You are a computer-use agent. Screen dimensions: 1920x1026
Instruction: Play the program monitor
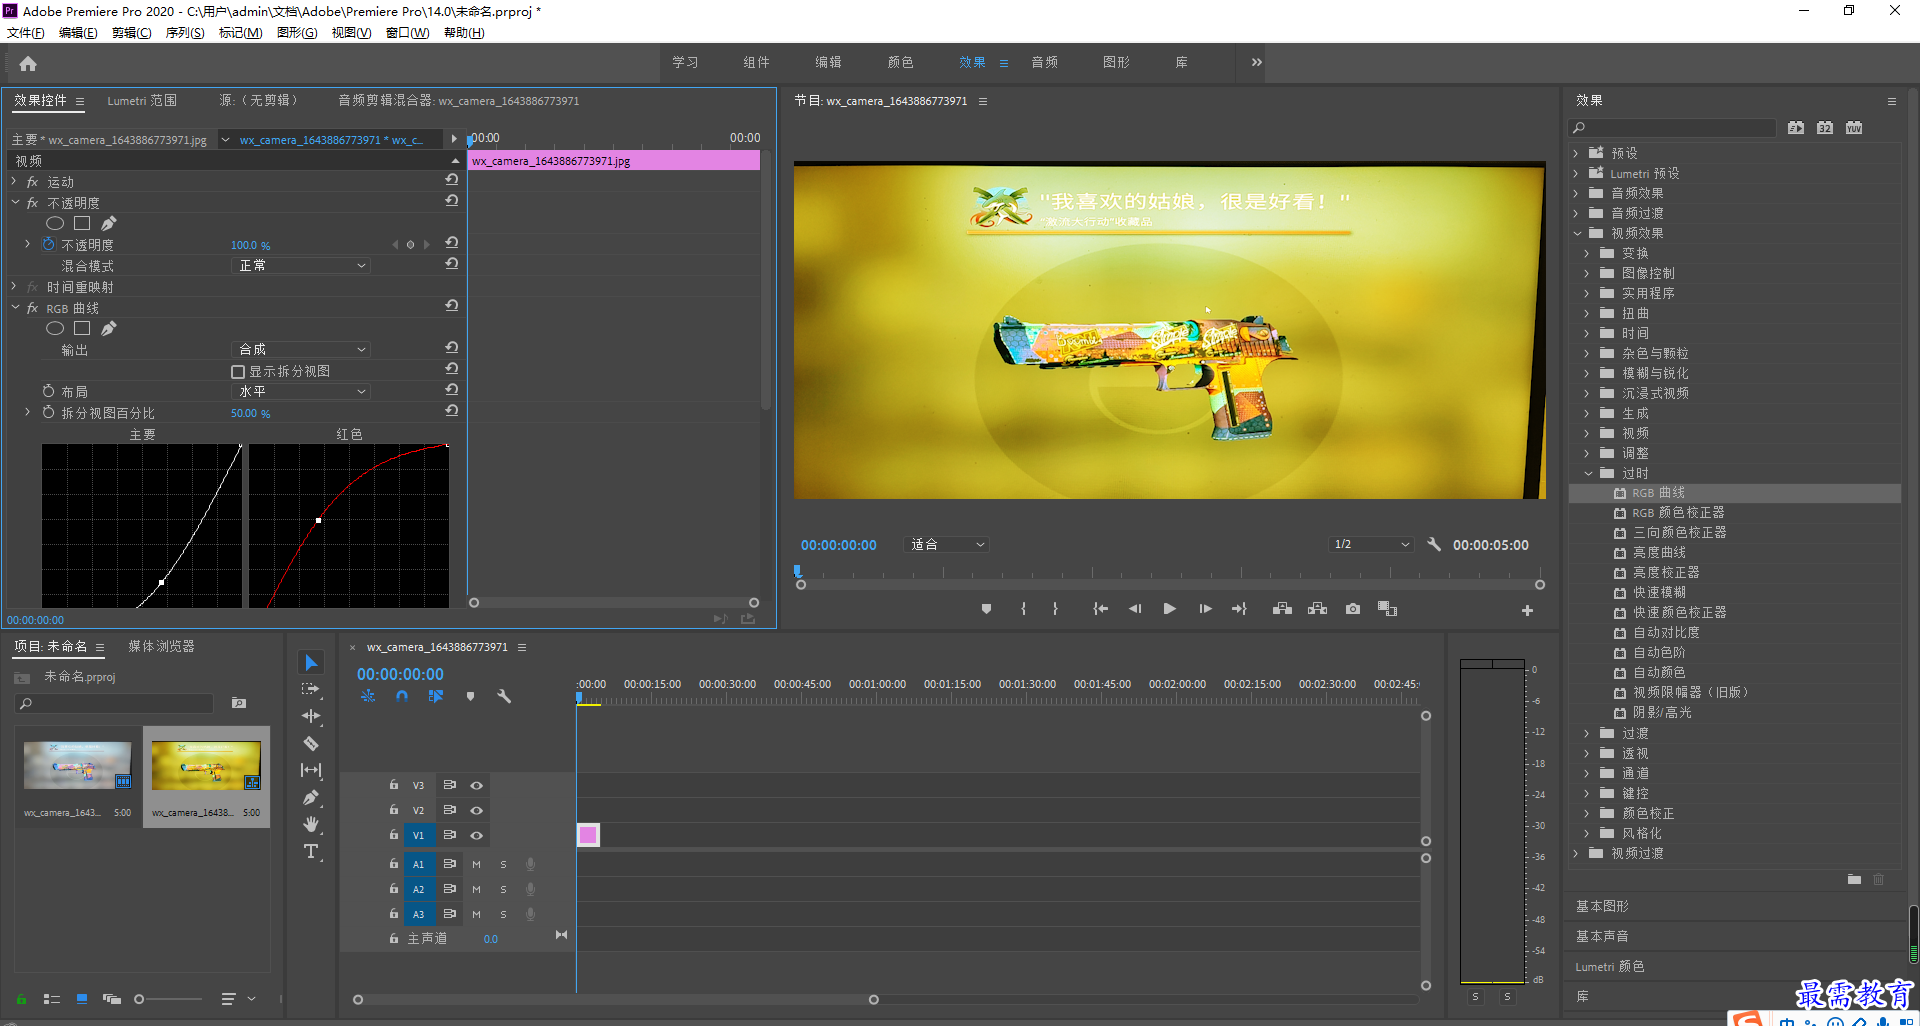pos(1169,609)
